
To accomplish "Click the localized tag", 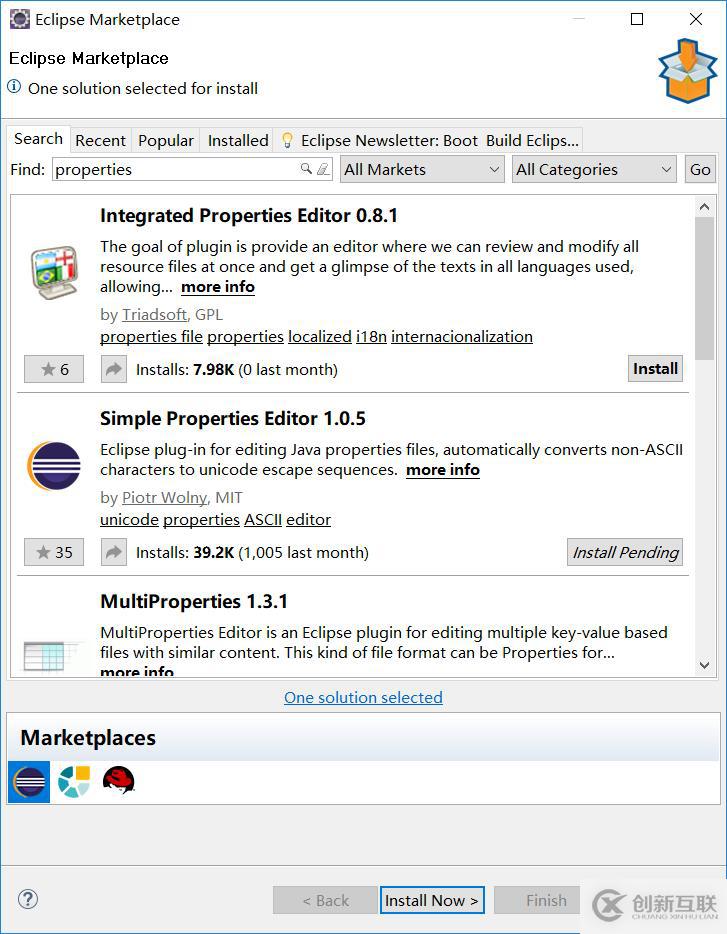I will [x=320, y=337].
